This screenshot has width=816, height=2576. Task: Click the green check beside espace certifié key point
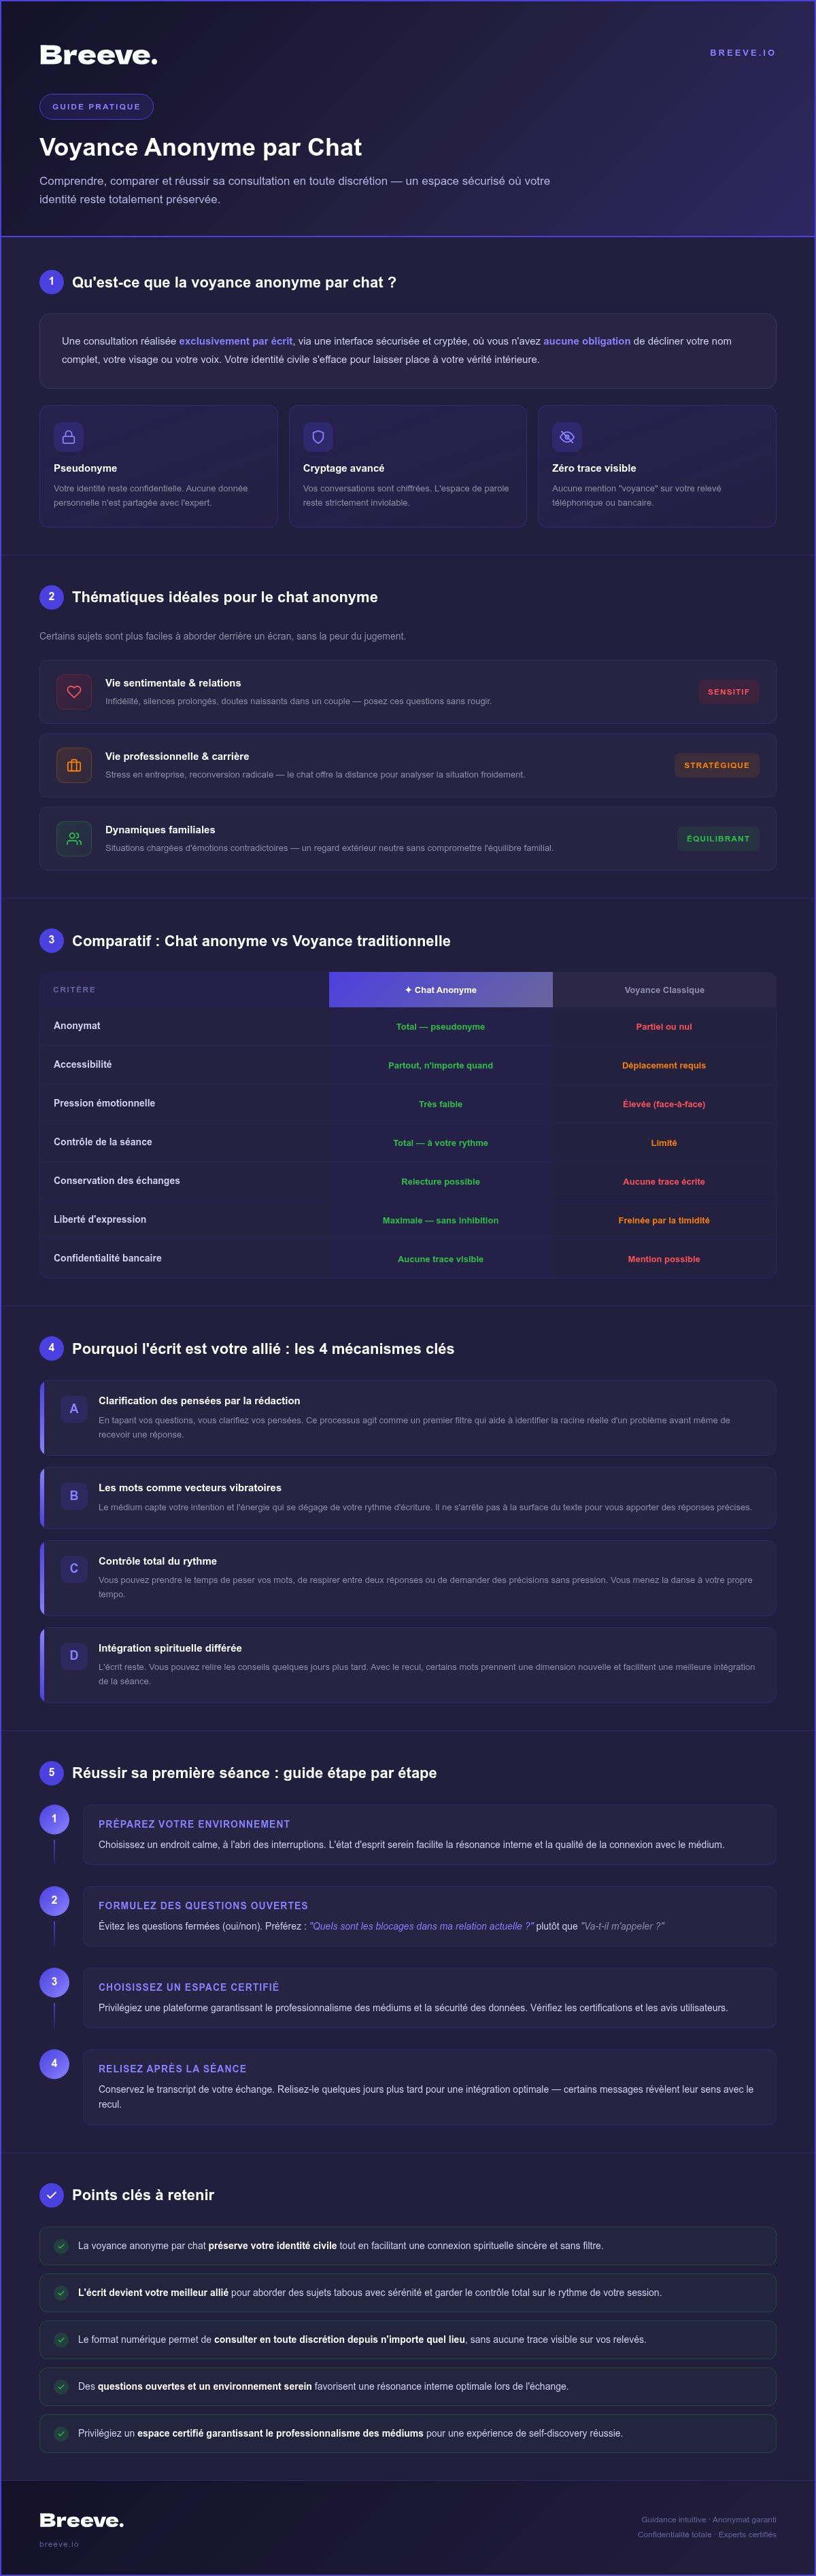coord(61,2434)
